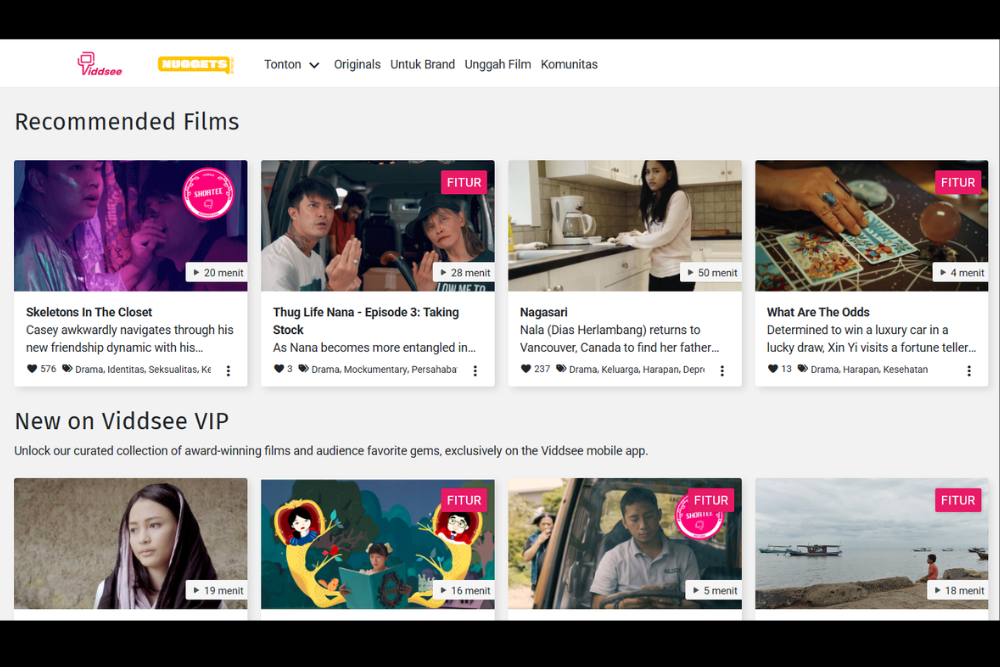Open the 16 menit animated VIP film thumbnail
Image resolution: width=1000 pixels, height=667 pixels.
tap(378, 543)
